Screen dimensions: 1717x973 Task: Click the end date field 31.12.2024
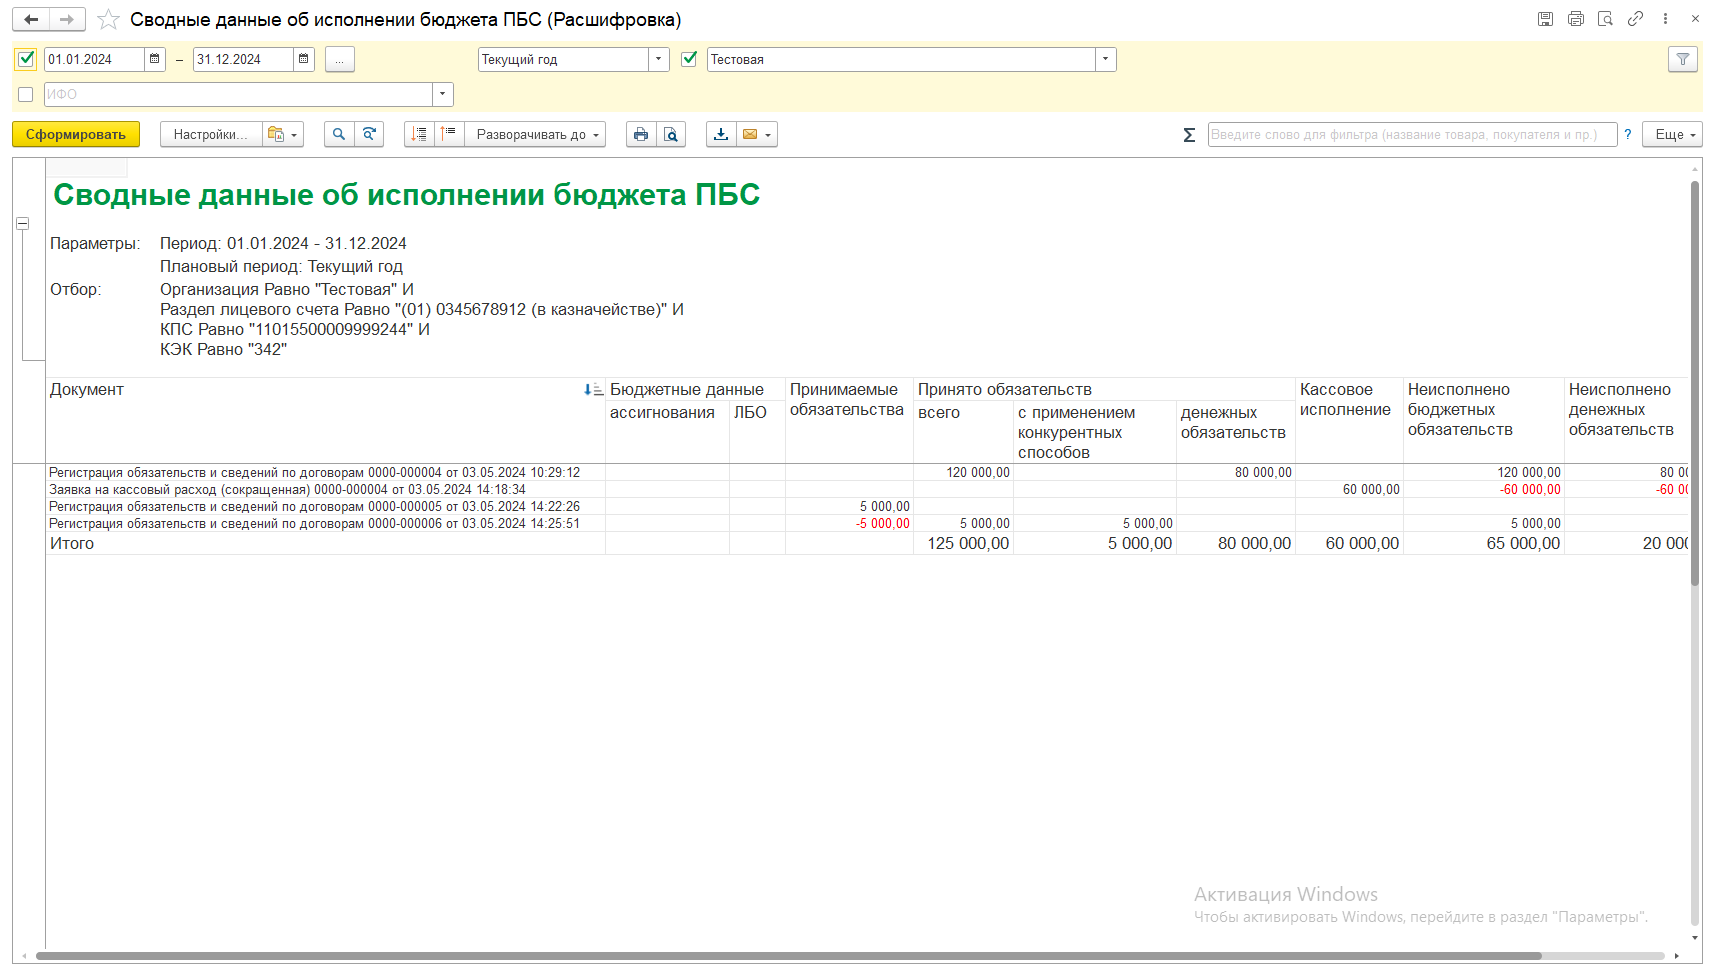[244, 59]
